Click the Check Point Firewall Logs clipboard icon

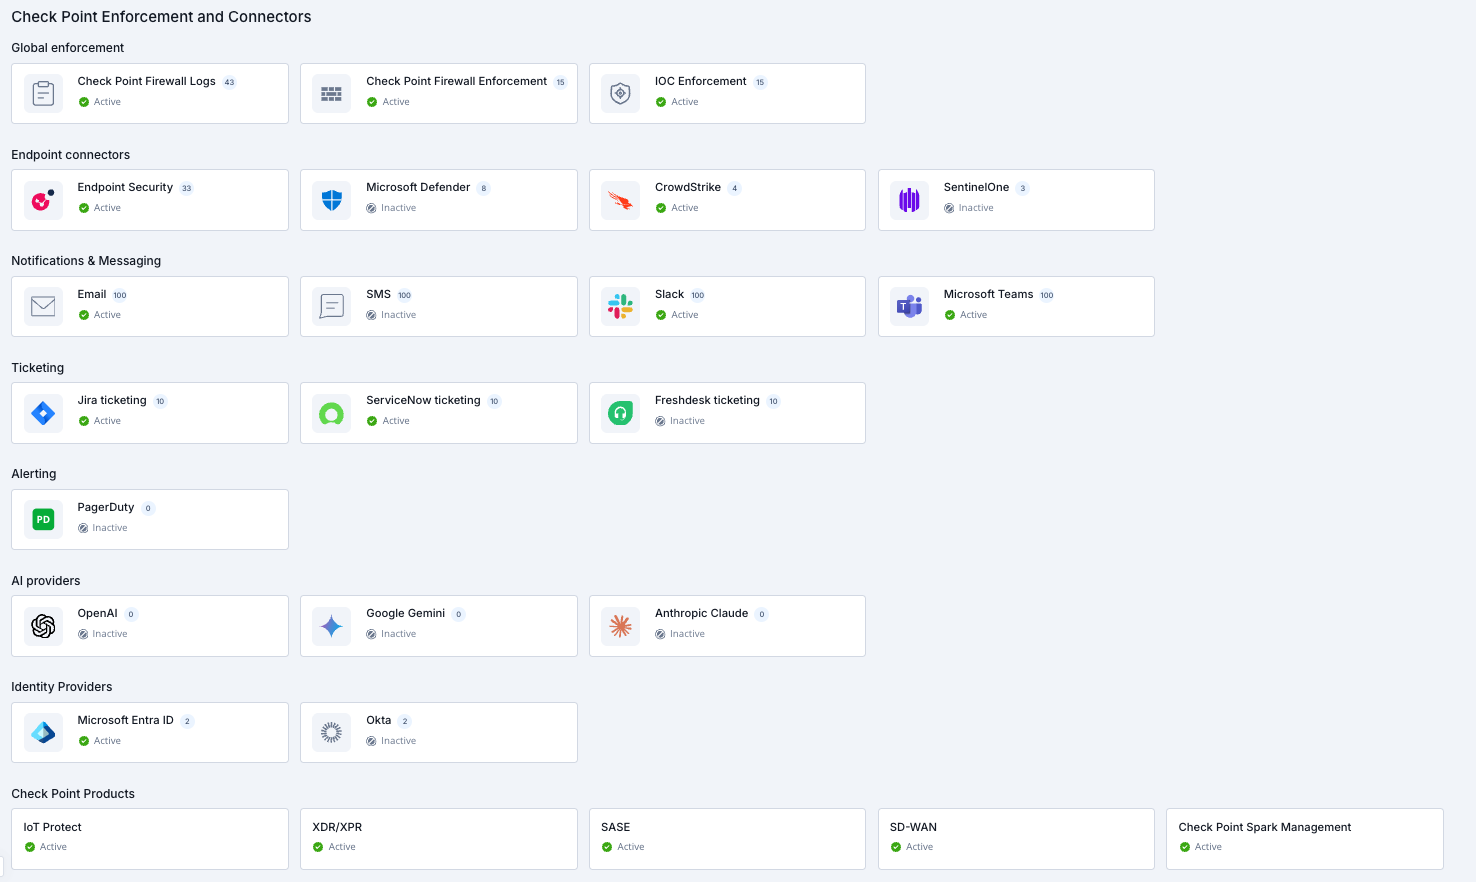(x=43, y=94)
